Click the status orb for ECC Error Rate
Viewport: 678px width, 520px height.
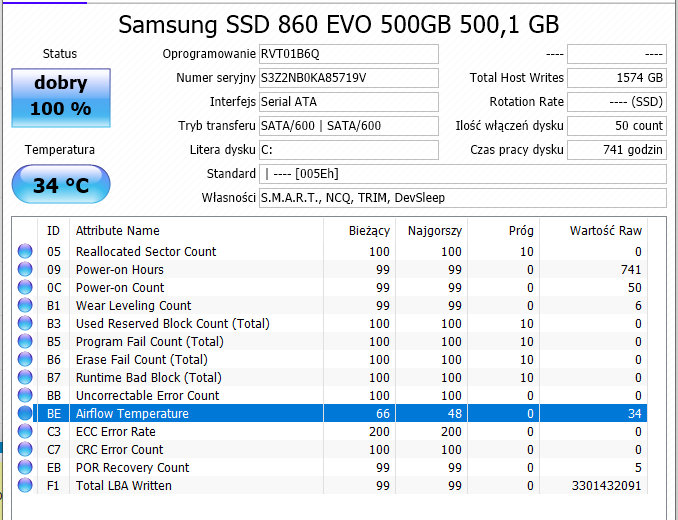coord(25,432)
